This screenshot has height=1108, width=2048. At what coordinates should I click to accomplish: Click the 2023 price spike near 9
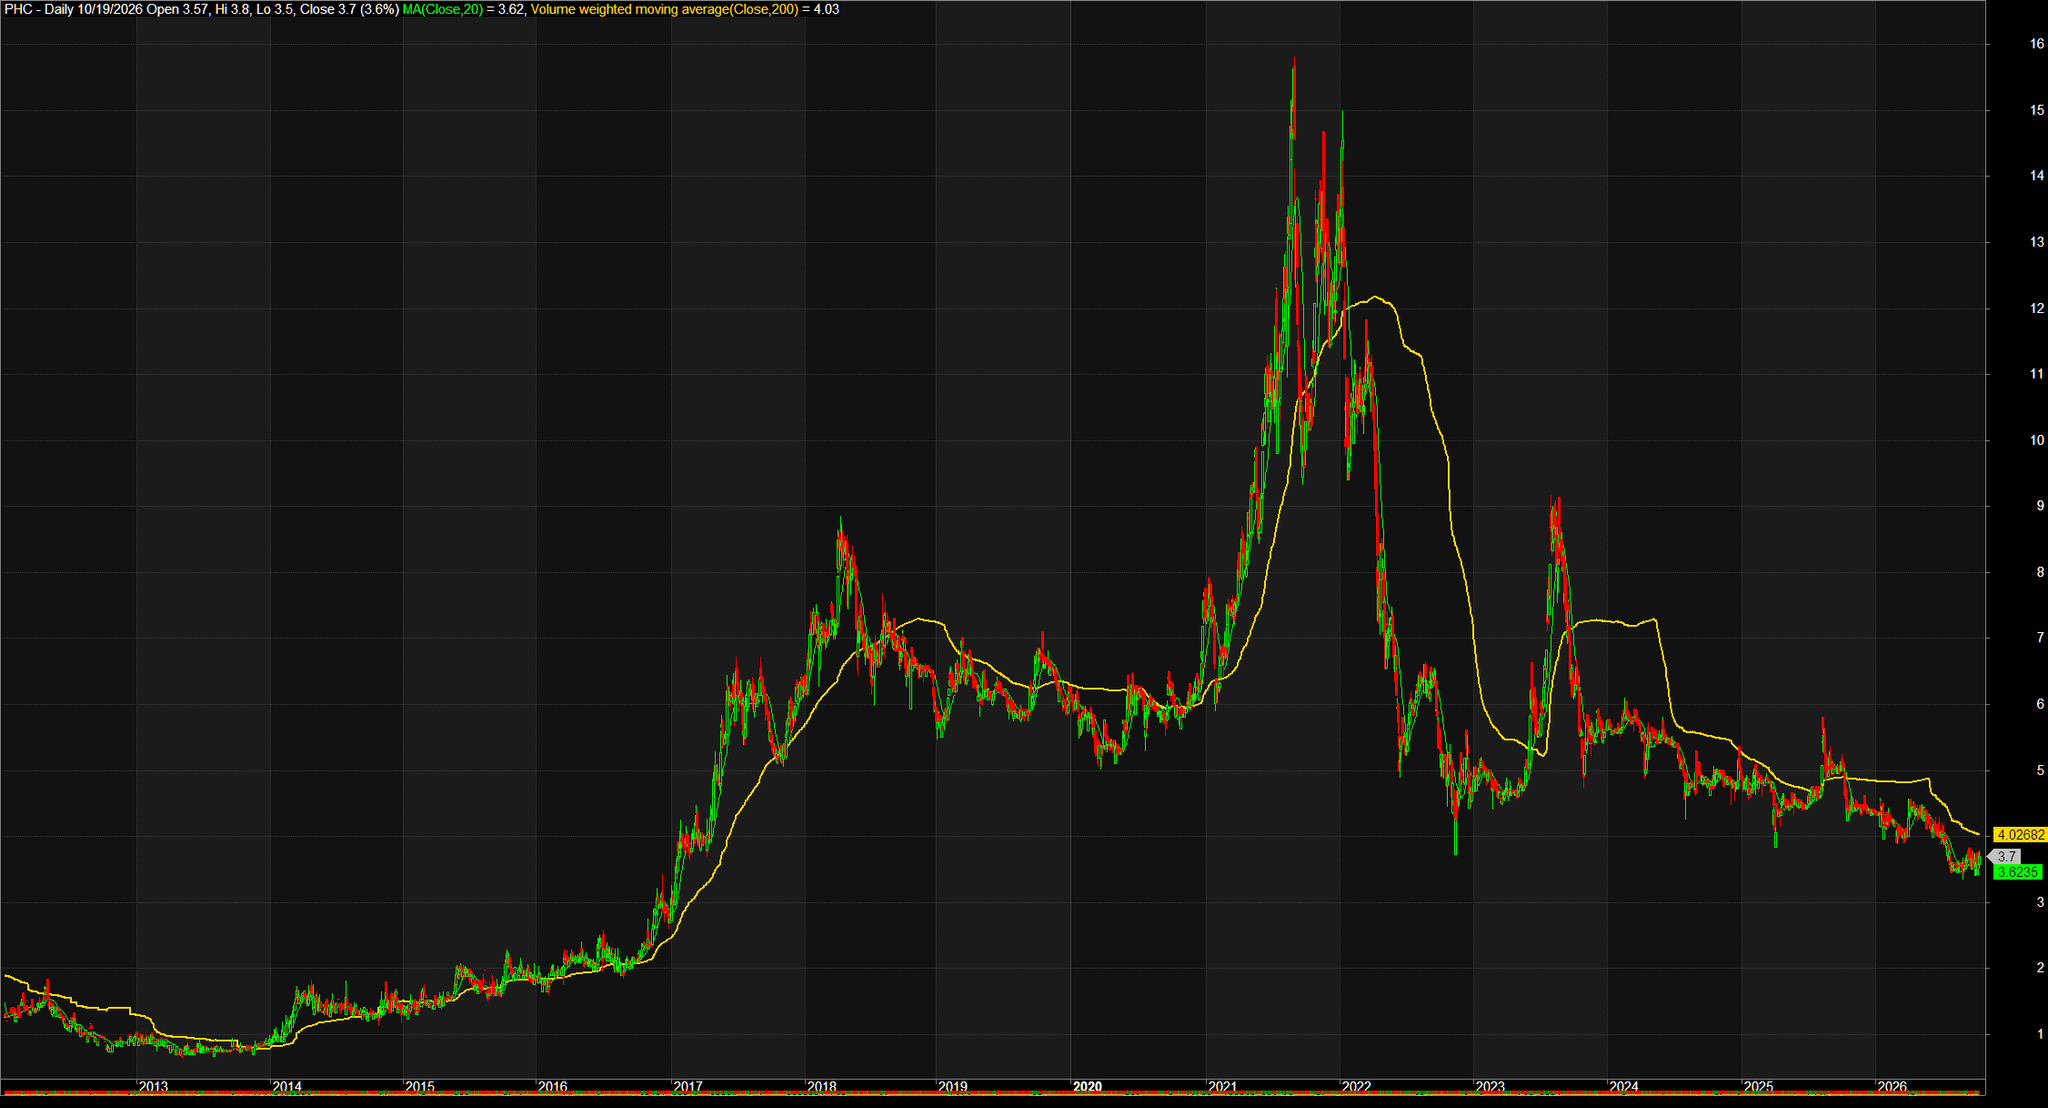(1553, 500)
